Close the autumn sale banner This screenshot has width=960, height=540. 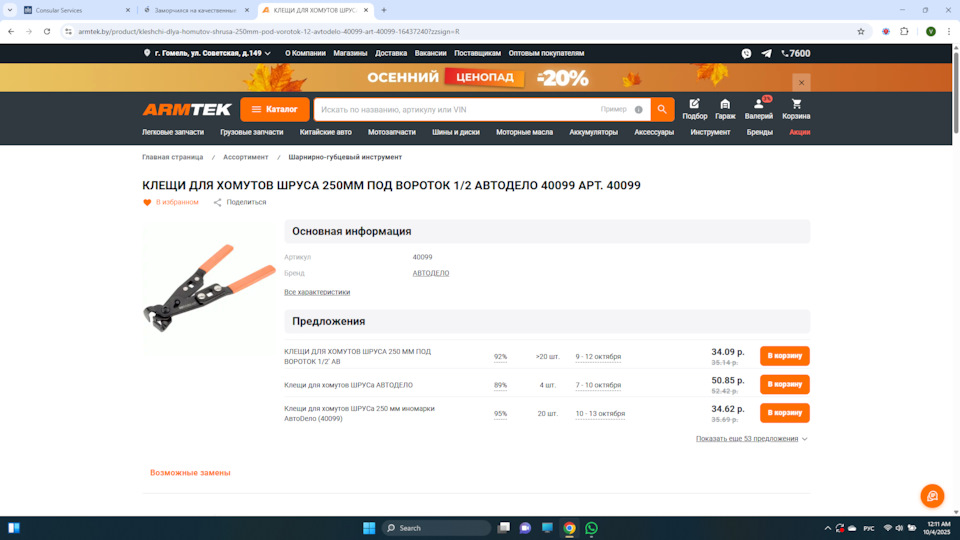pos(801,82)
